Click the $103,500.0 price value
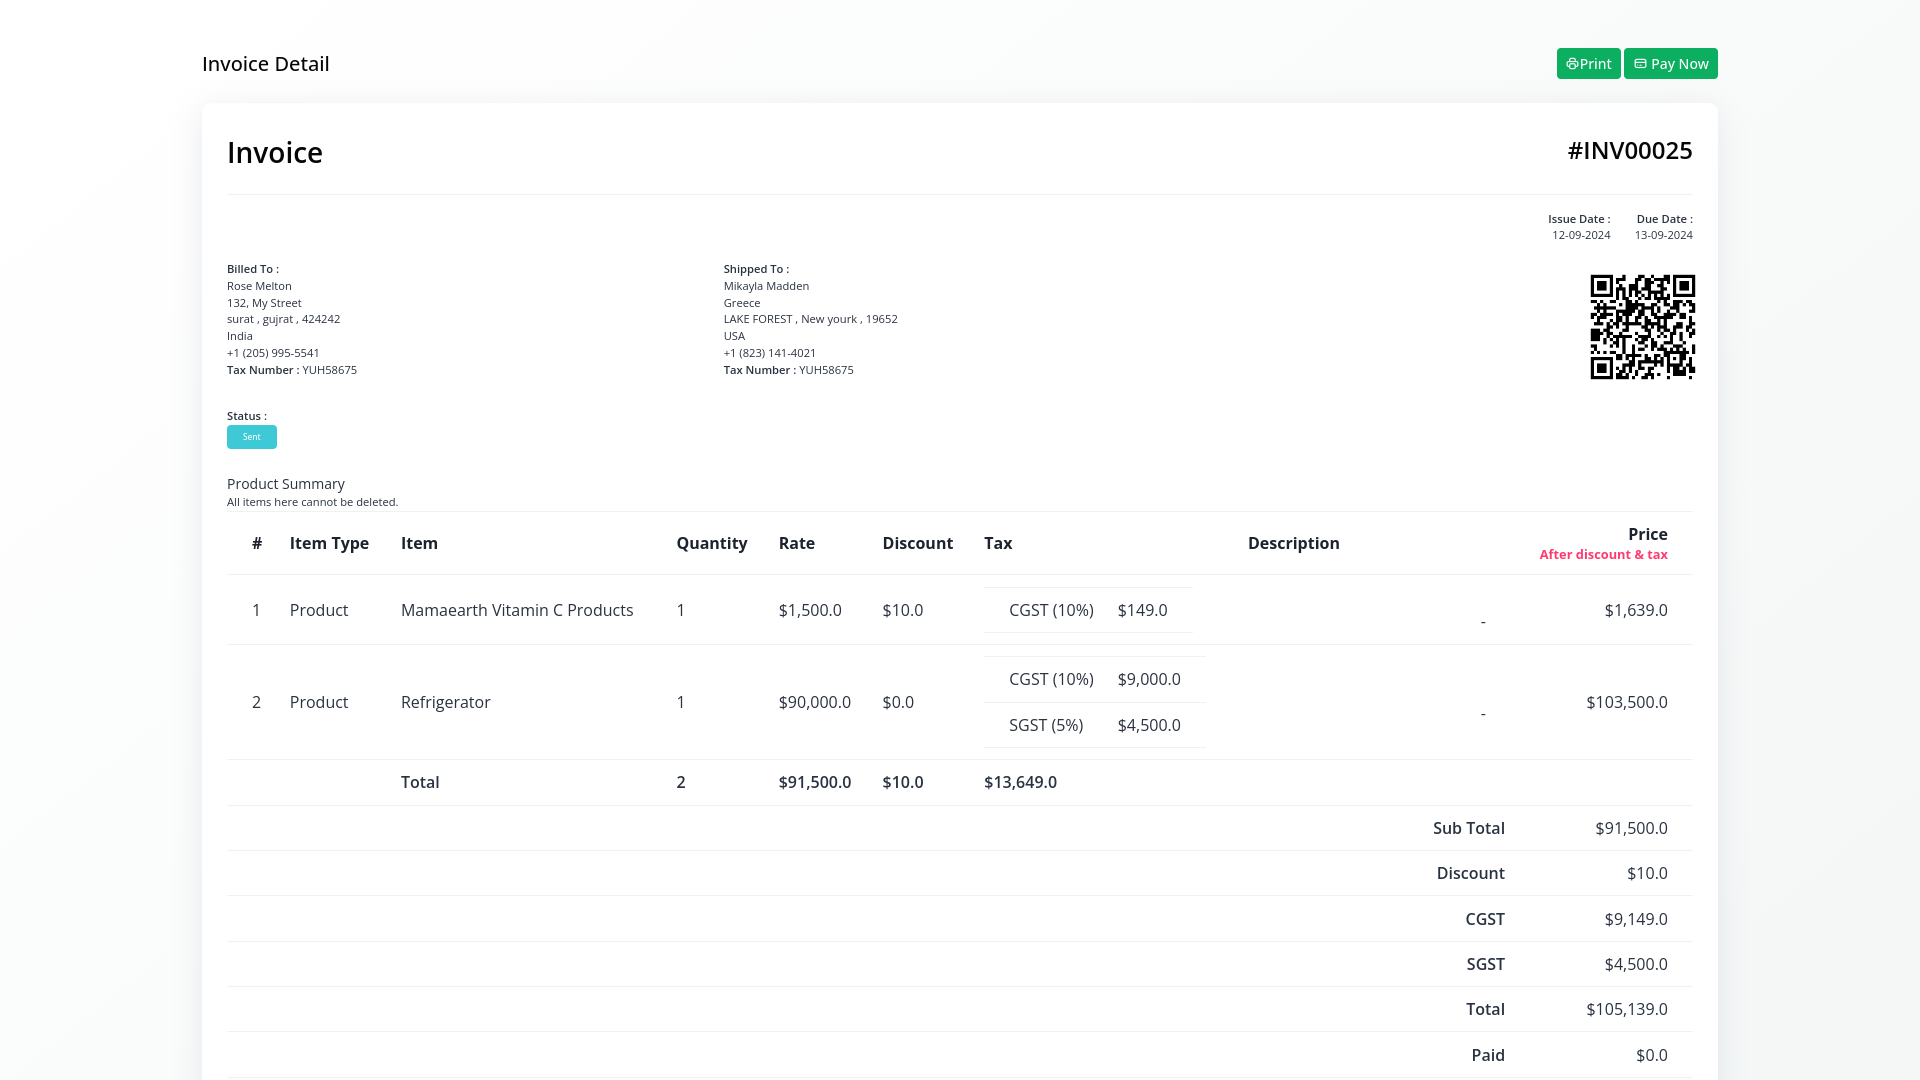Viewport: 1920px width, 1080px height. [1626, 702]
